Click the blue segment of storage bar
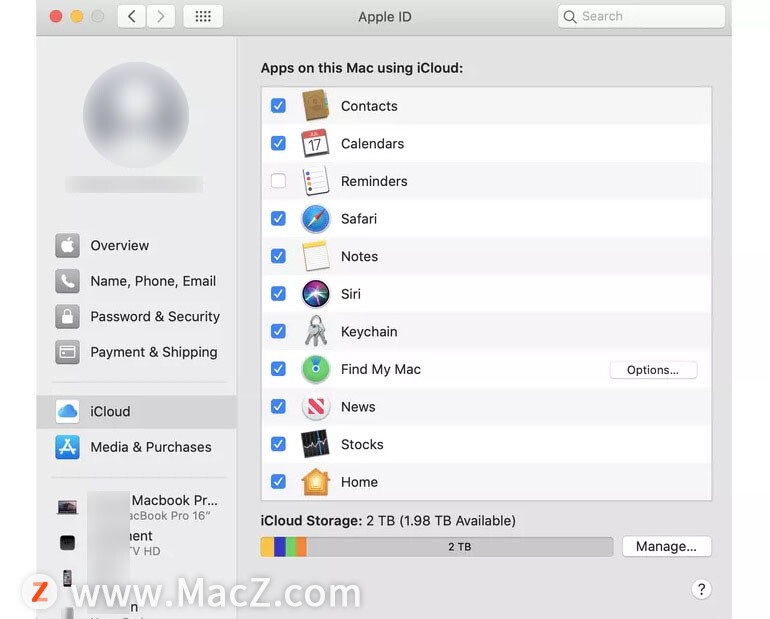 [x=280, y=546]
